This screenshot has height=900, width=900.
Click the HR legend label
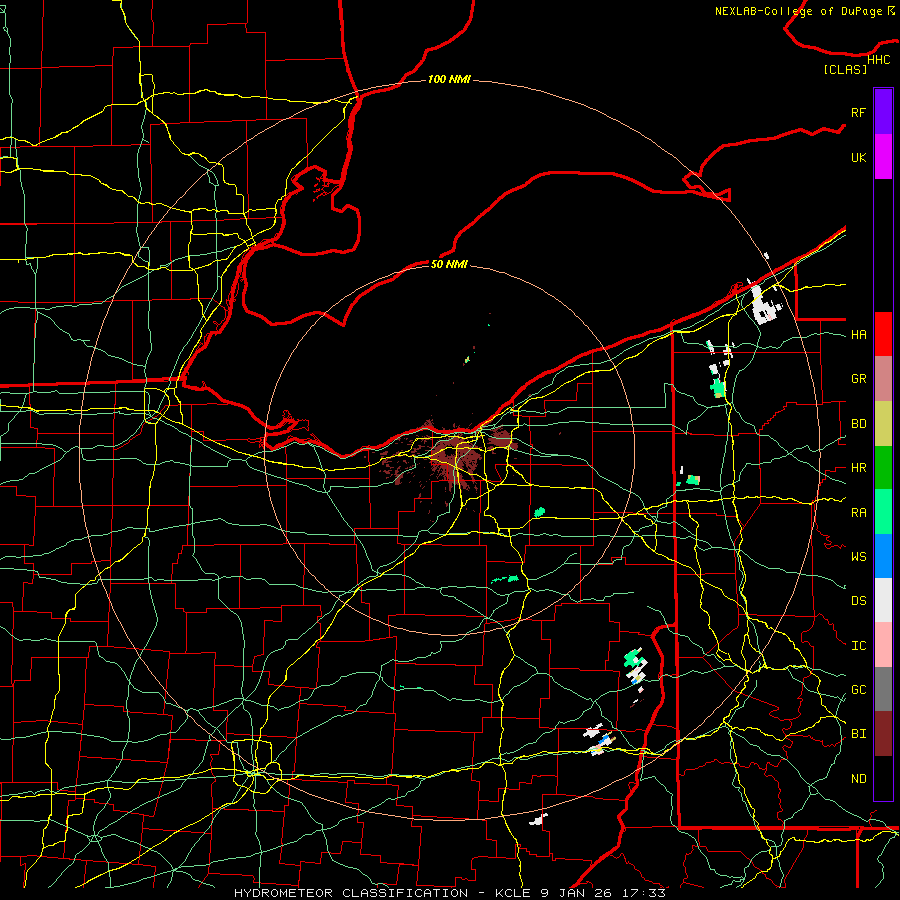click(x=858, y=467)
